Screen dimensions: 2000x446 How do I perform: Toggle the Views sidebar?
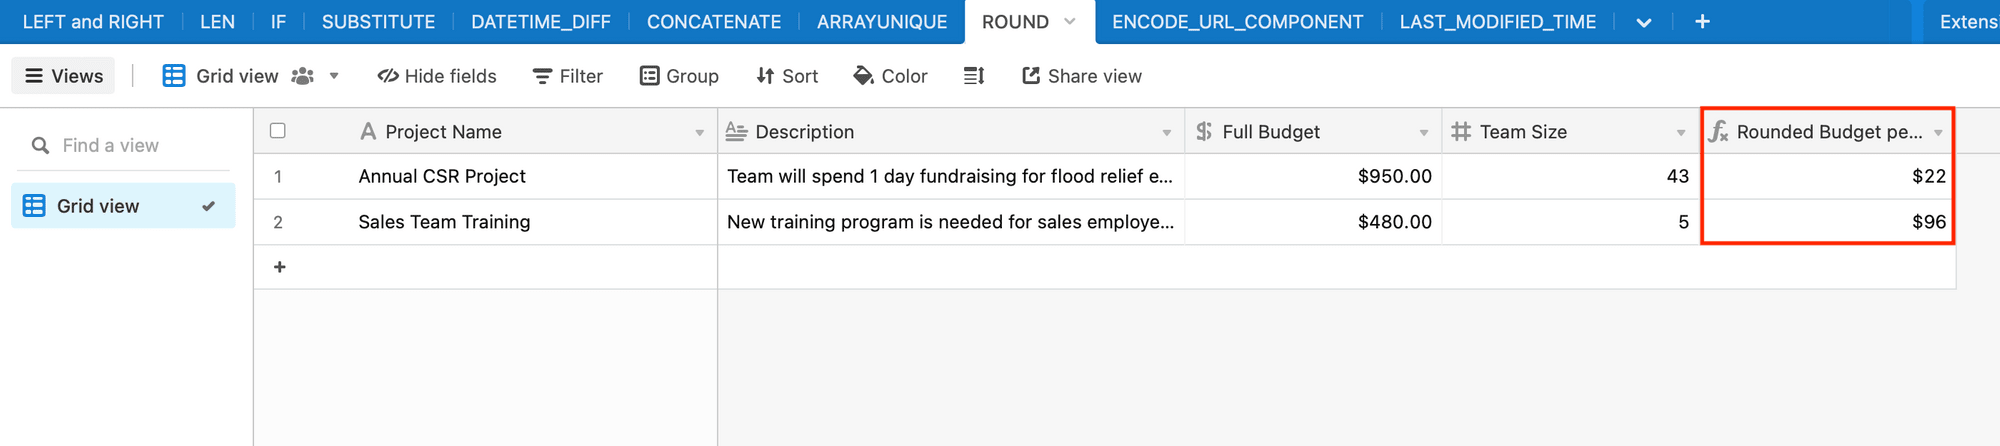(63, 76)
